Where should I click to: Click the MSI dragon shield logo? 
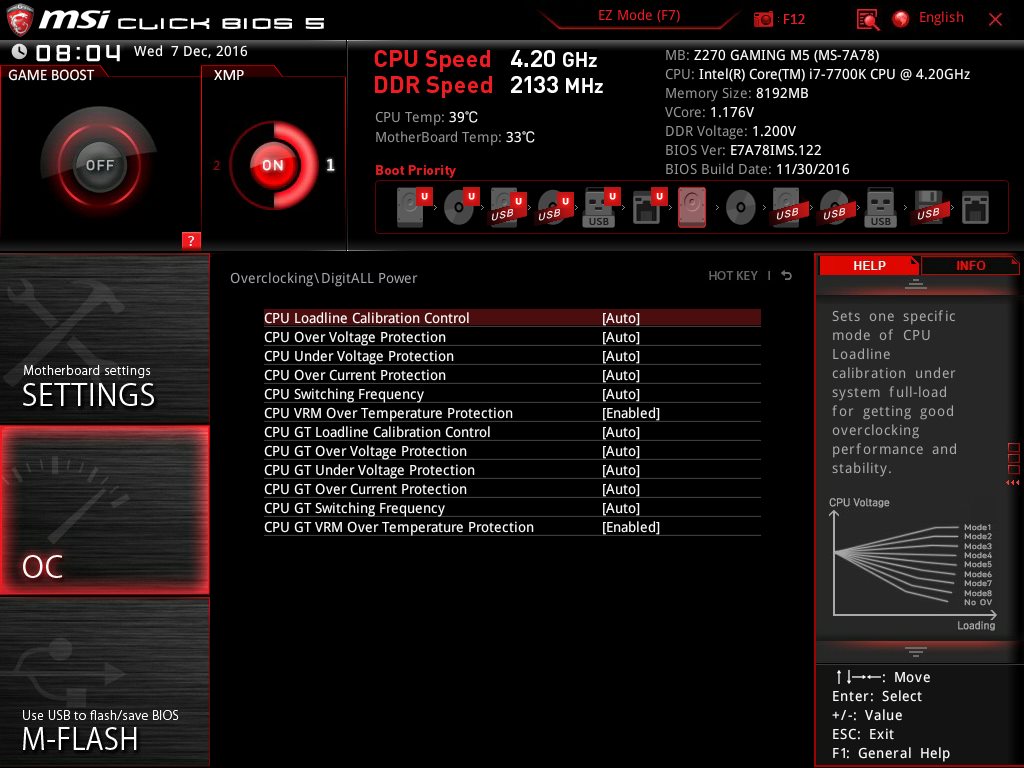pos(20,20)
